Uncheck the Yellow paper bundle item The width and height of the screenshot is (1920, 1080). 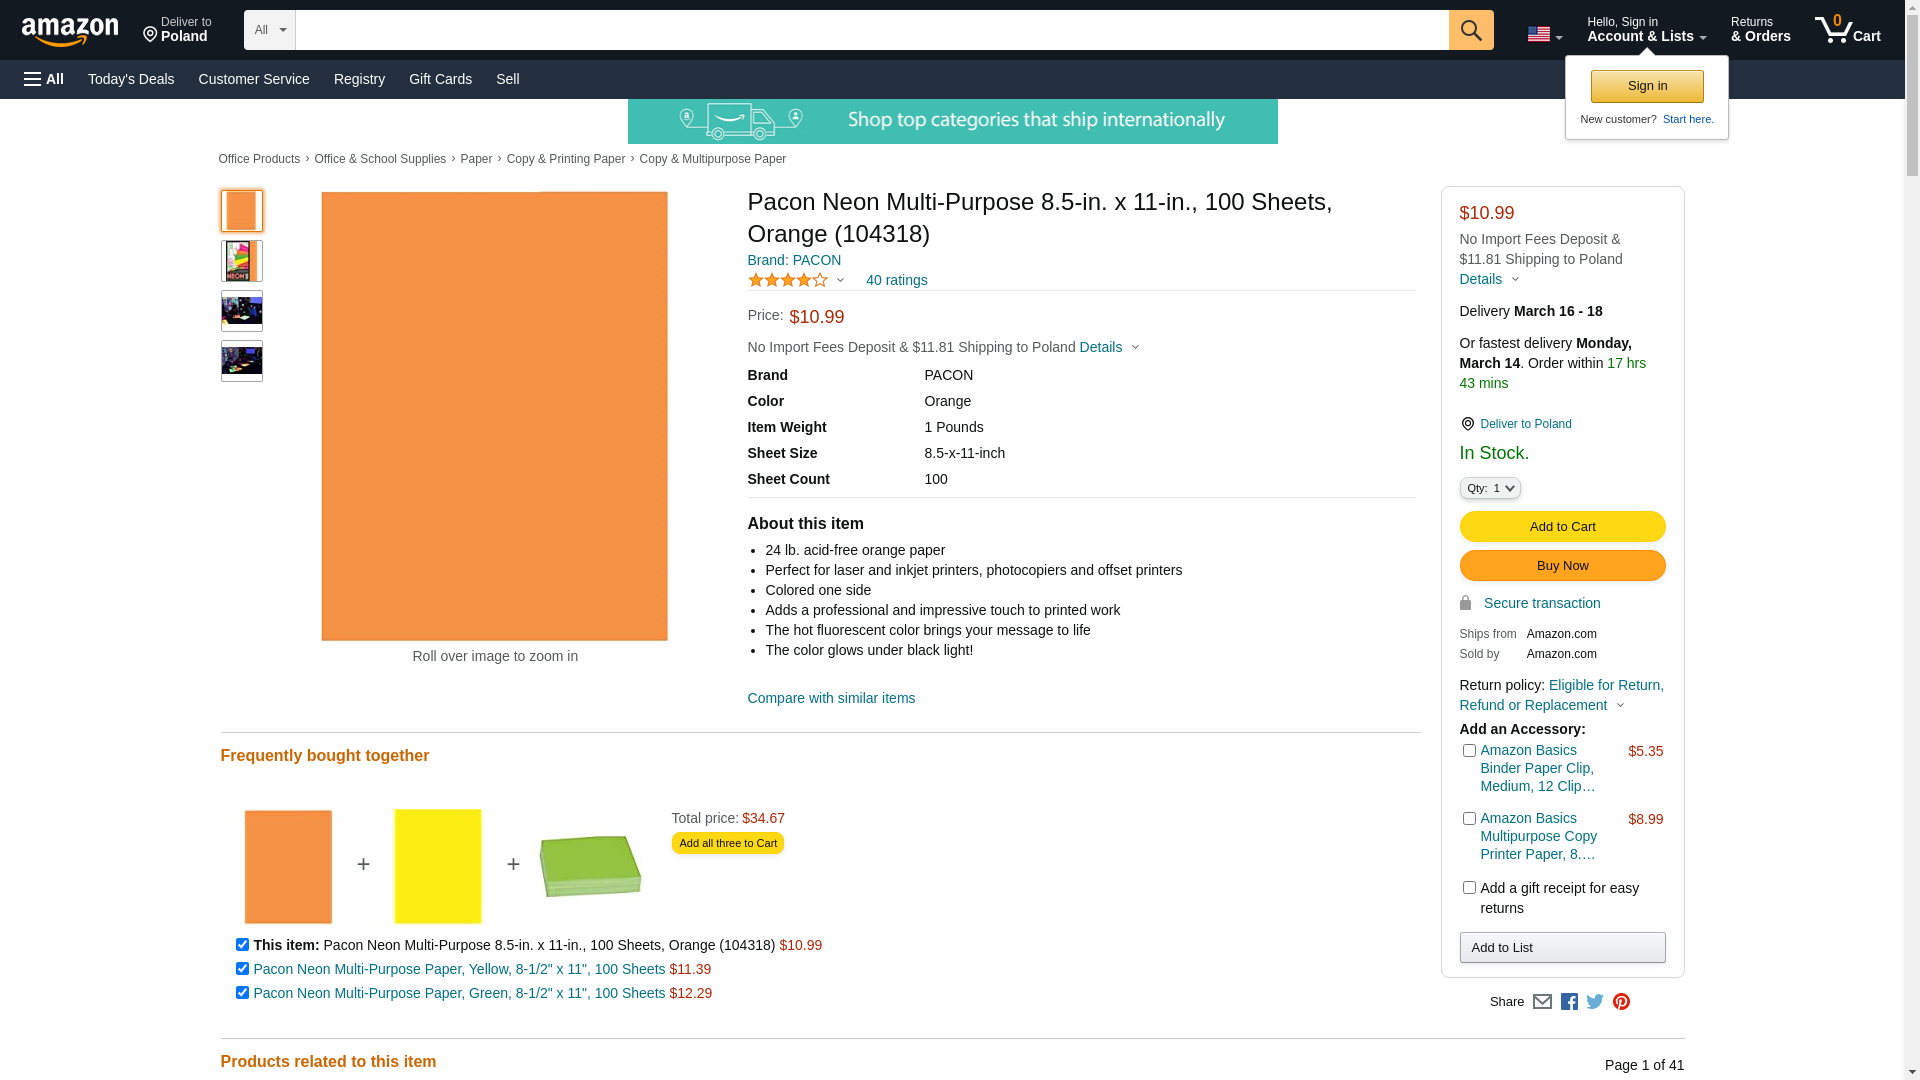[242, 969]
